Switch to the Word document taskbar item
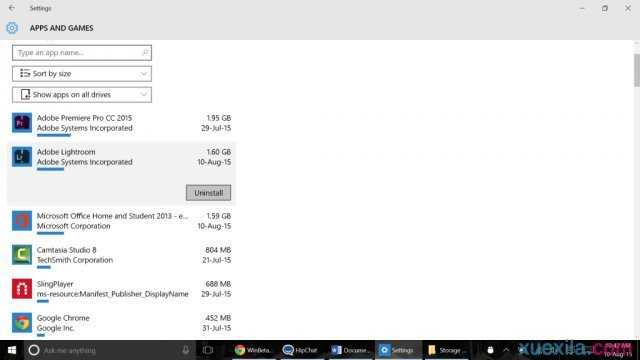Screen dimensions: 640x360 350,350
